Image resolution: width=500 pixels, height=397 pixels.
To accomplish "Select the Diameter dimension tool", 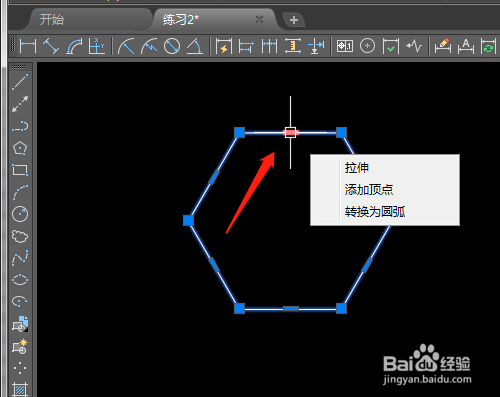I will click(172, 46).
